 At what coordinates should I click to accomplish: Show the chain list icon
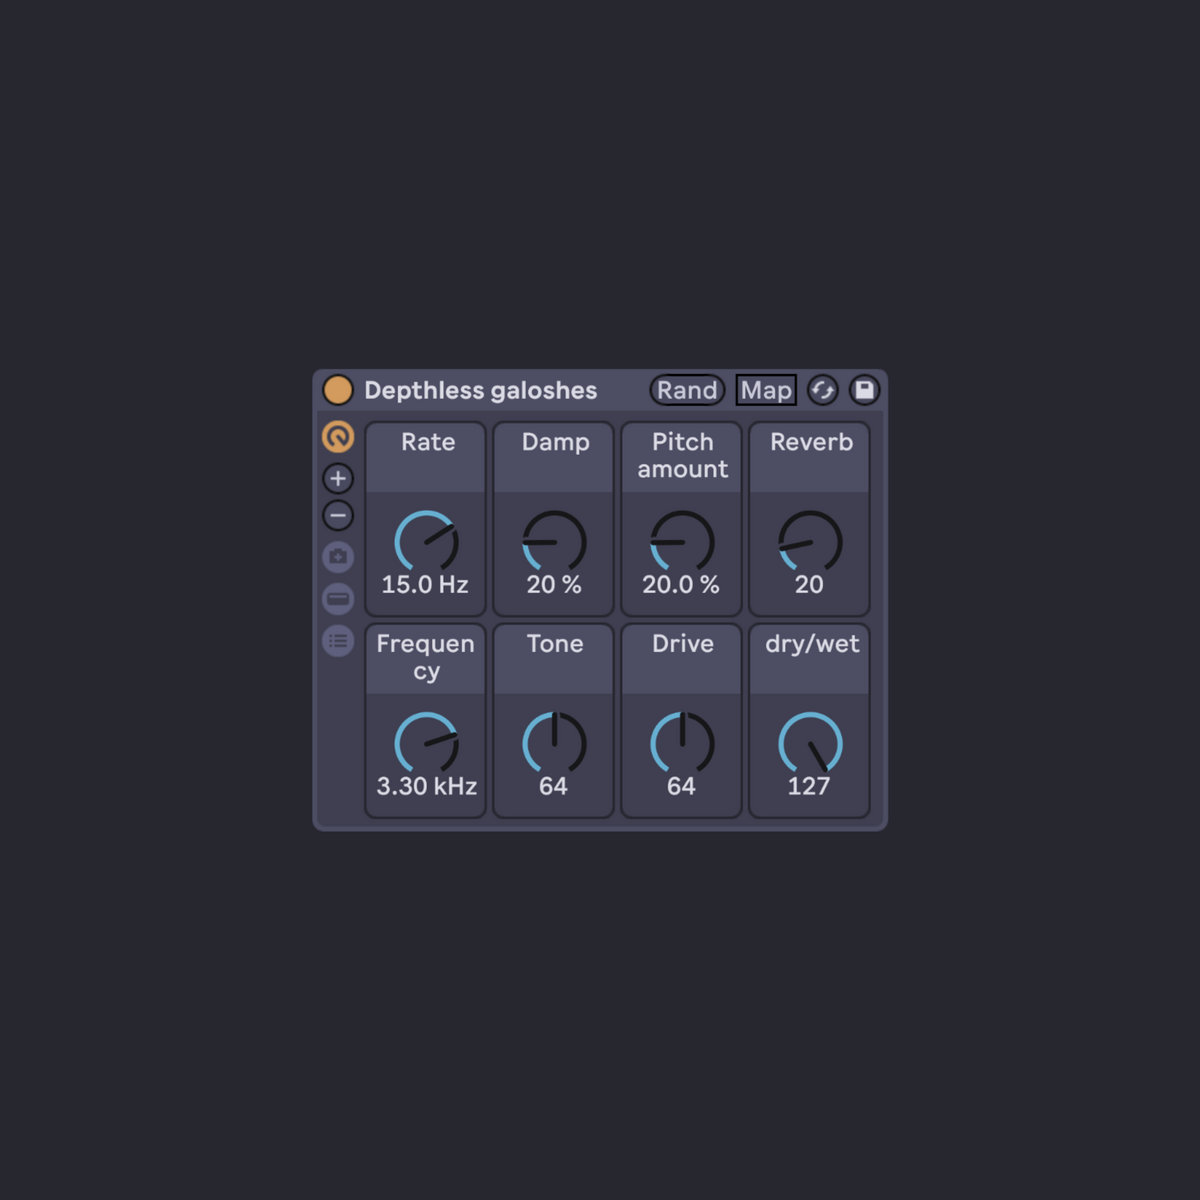click(x=338, y=641)
